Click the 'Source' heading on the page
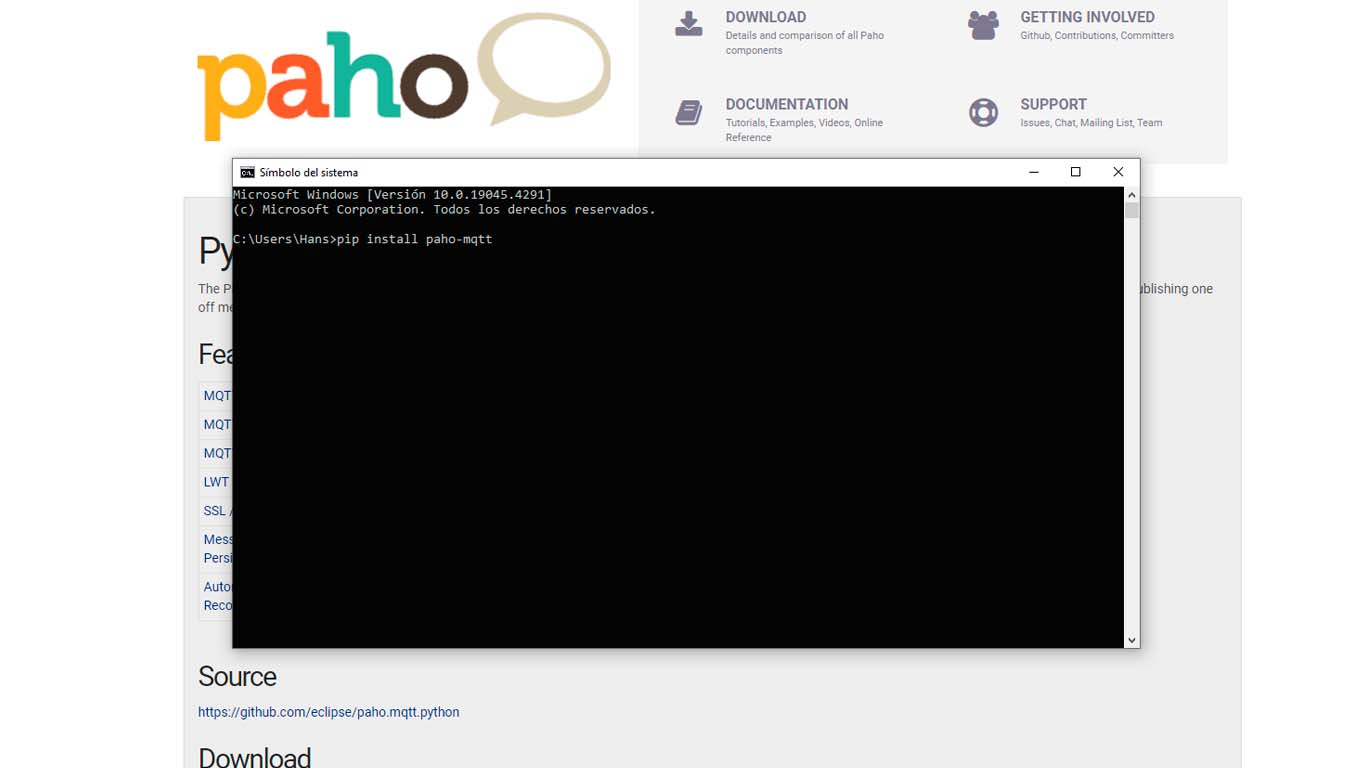Viewport: 1366px width, 768px height. pyautogui.click(x=237, y=677)
